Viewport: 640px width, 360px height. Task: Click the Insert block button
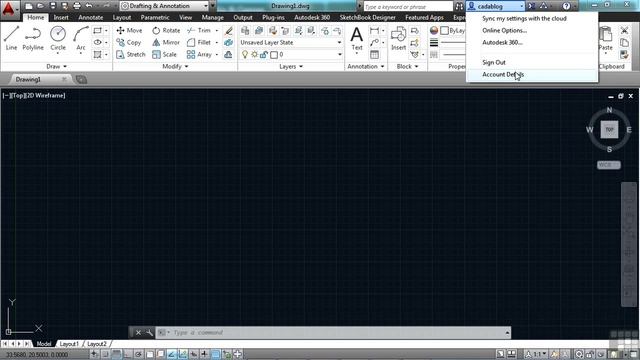(x=398, y=40)
